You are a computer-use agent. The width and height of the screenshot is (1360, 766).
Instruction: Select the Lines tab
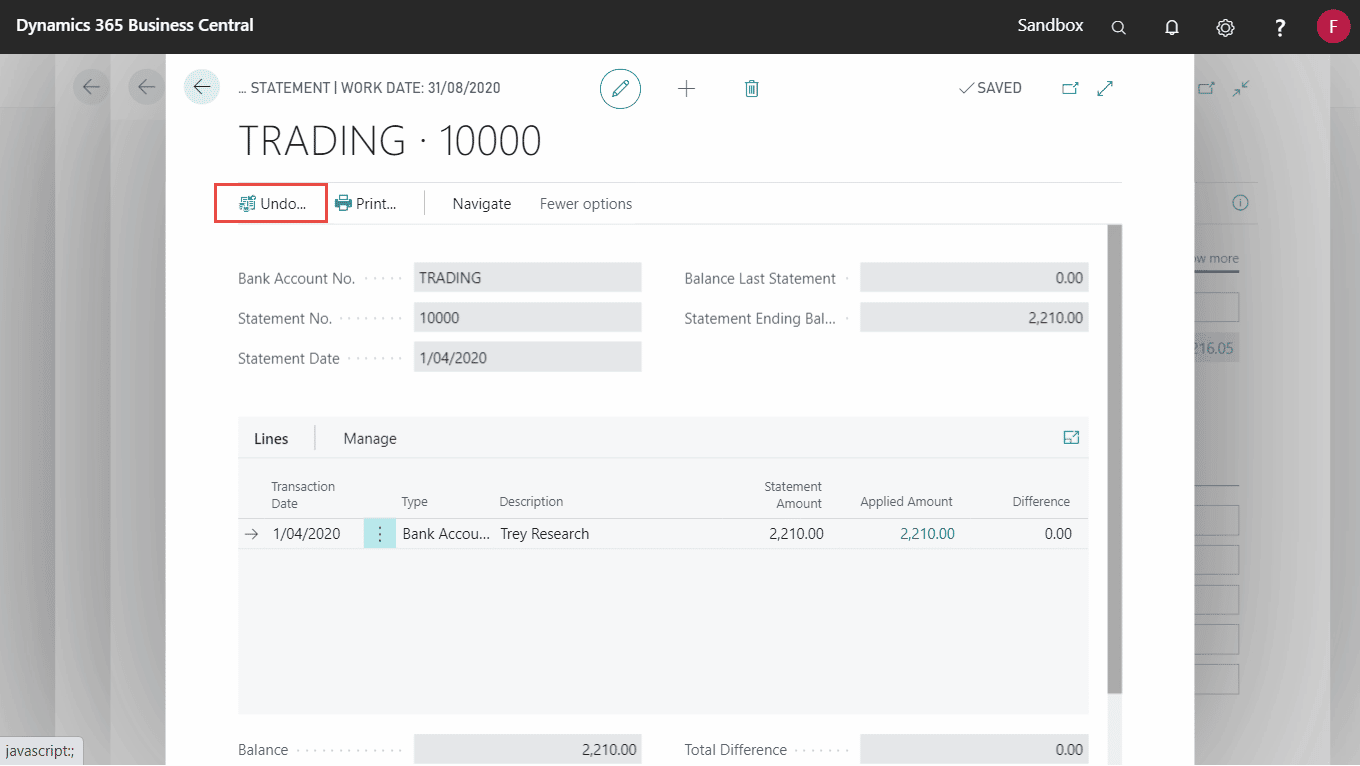[x=271, y=438]
